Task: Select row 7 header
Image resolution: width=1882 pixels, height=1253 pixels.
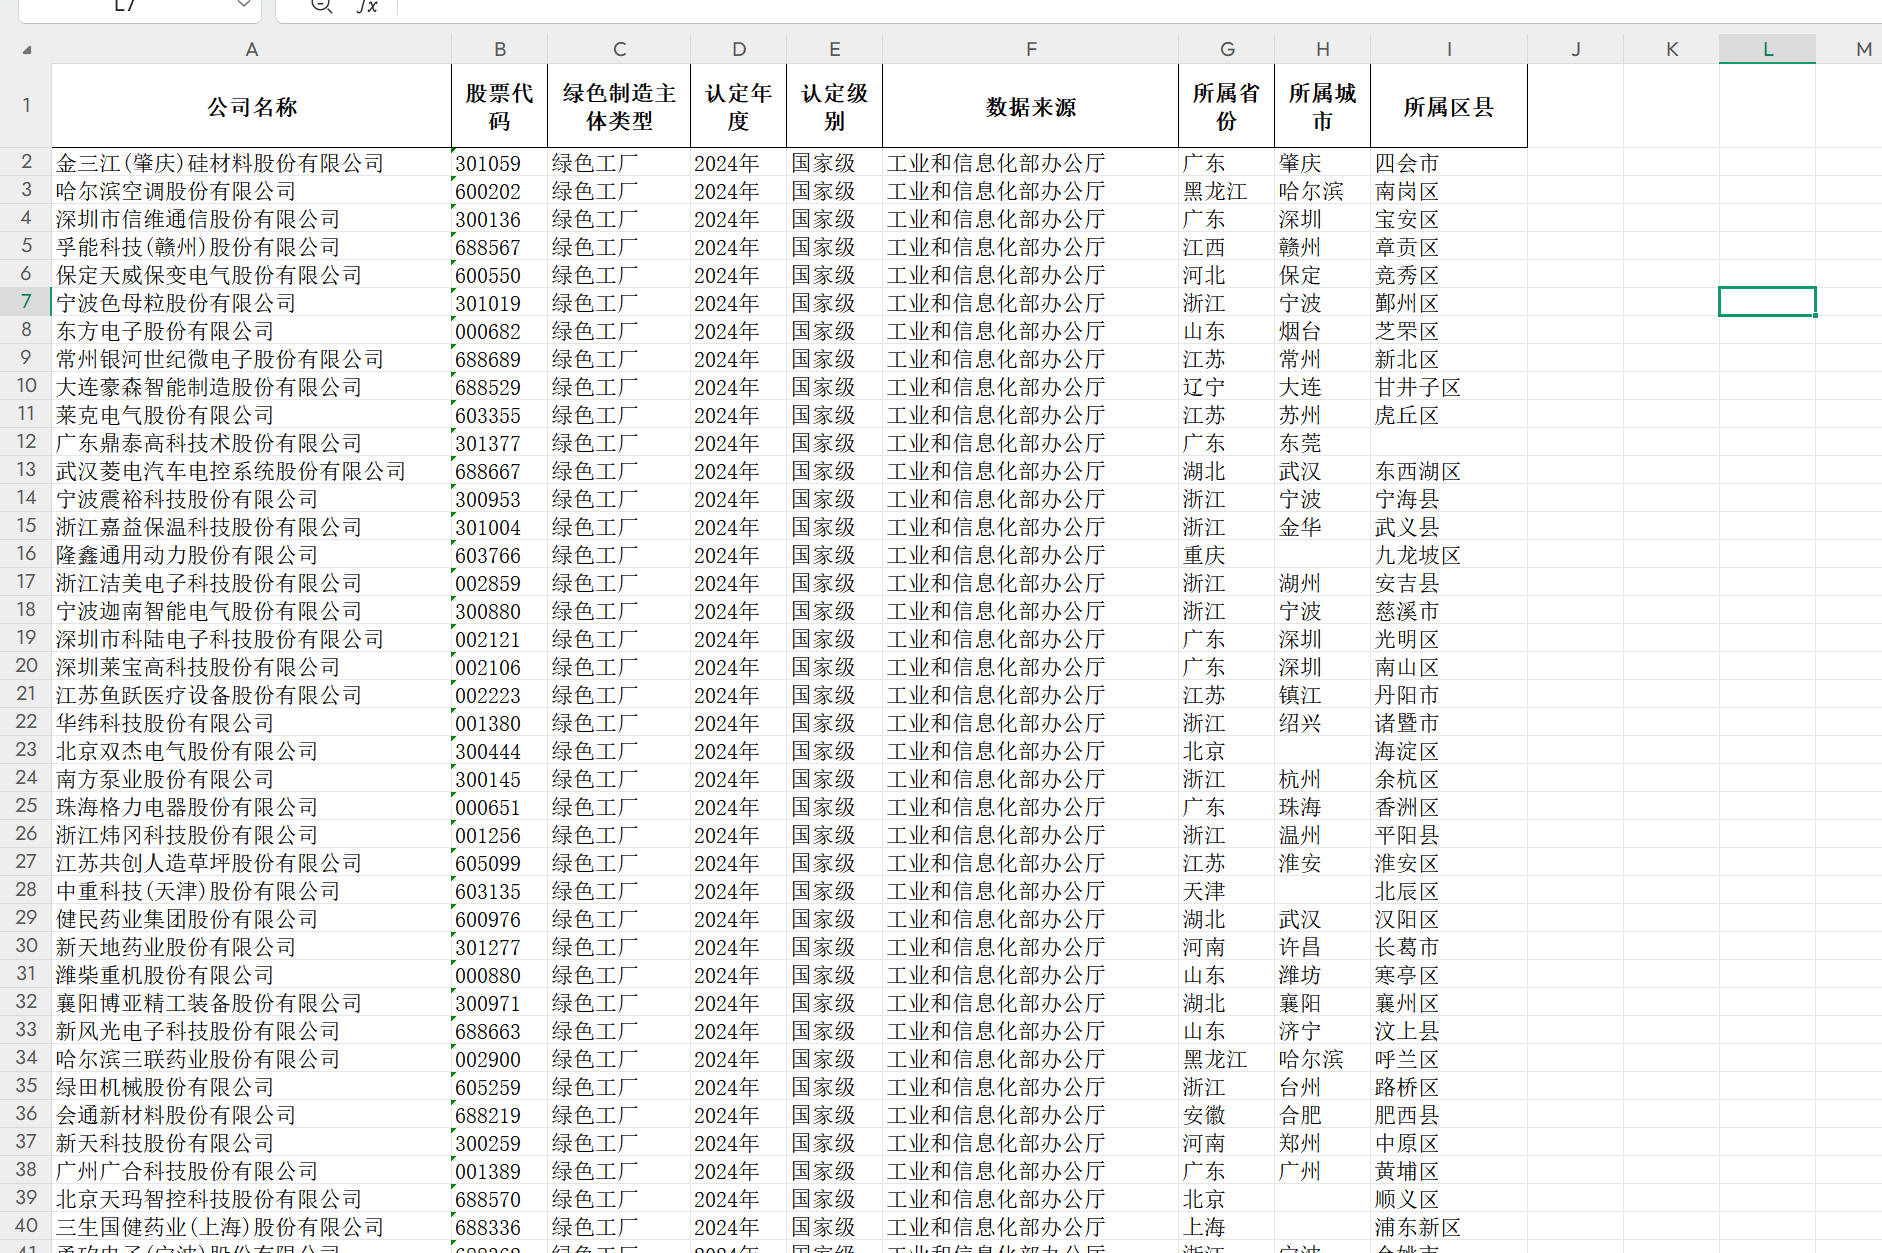Action: (x=26, y=301)
